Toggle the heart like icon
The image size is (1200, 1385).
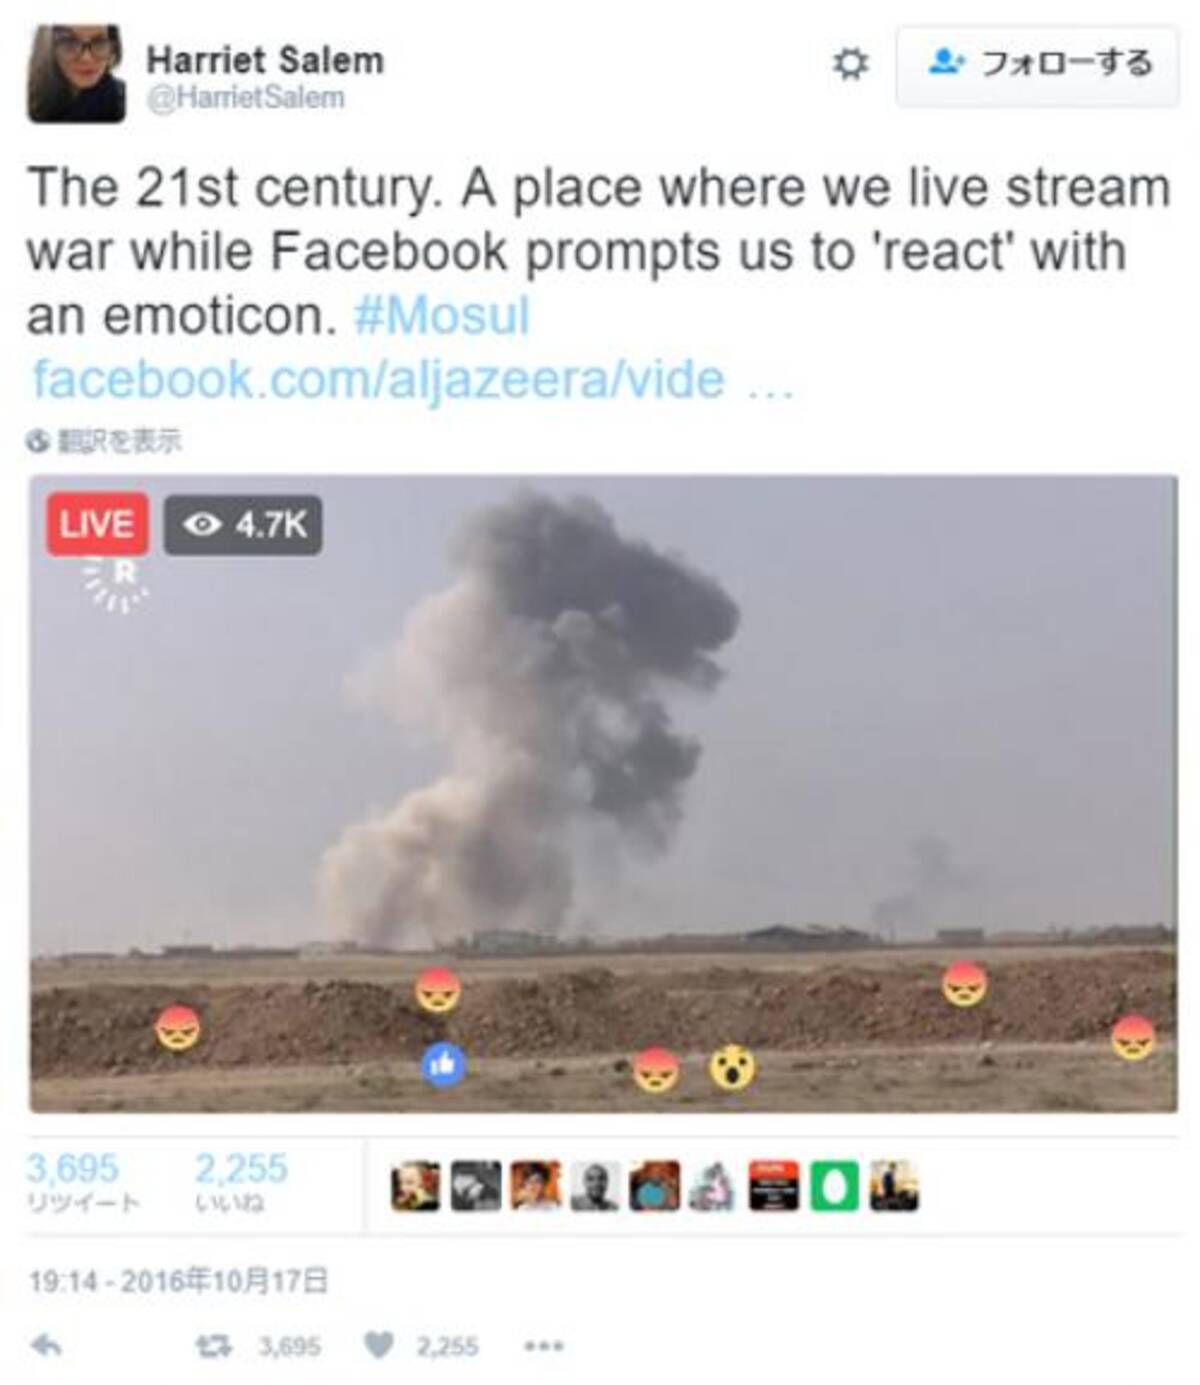point(378,1346)
